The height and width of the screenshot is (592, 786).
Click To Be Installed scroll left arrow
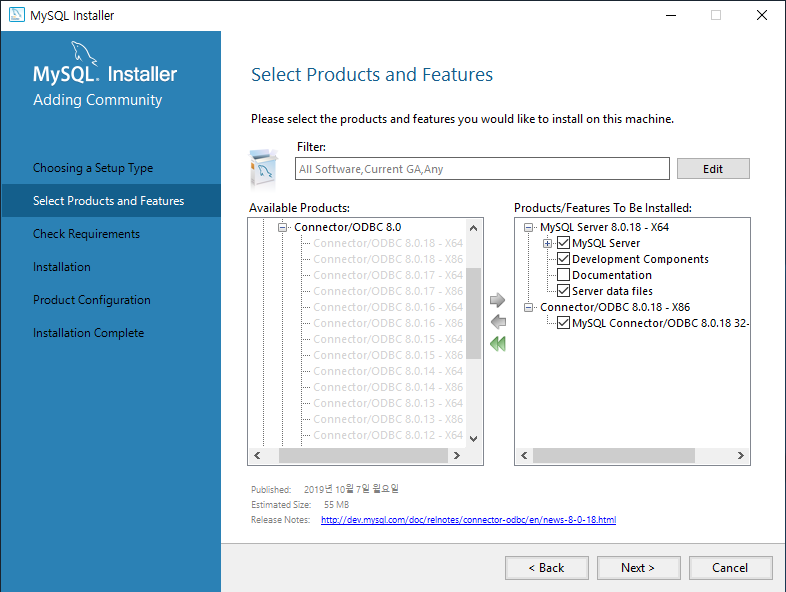tap(524, 456)
